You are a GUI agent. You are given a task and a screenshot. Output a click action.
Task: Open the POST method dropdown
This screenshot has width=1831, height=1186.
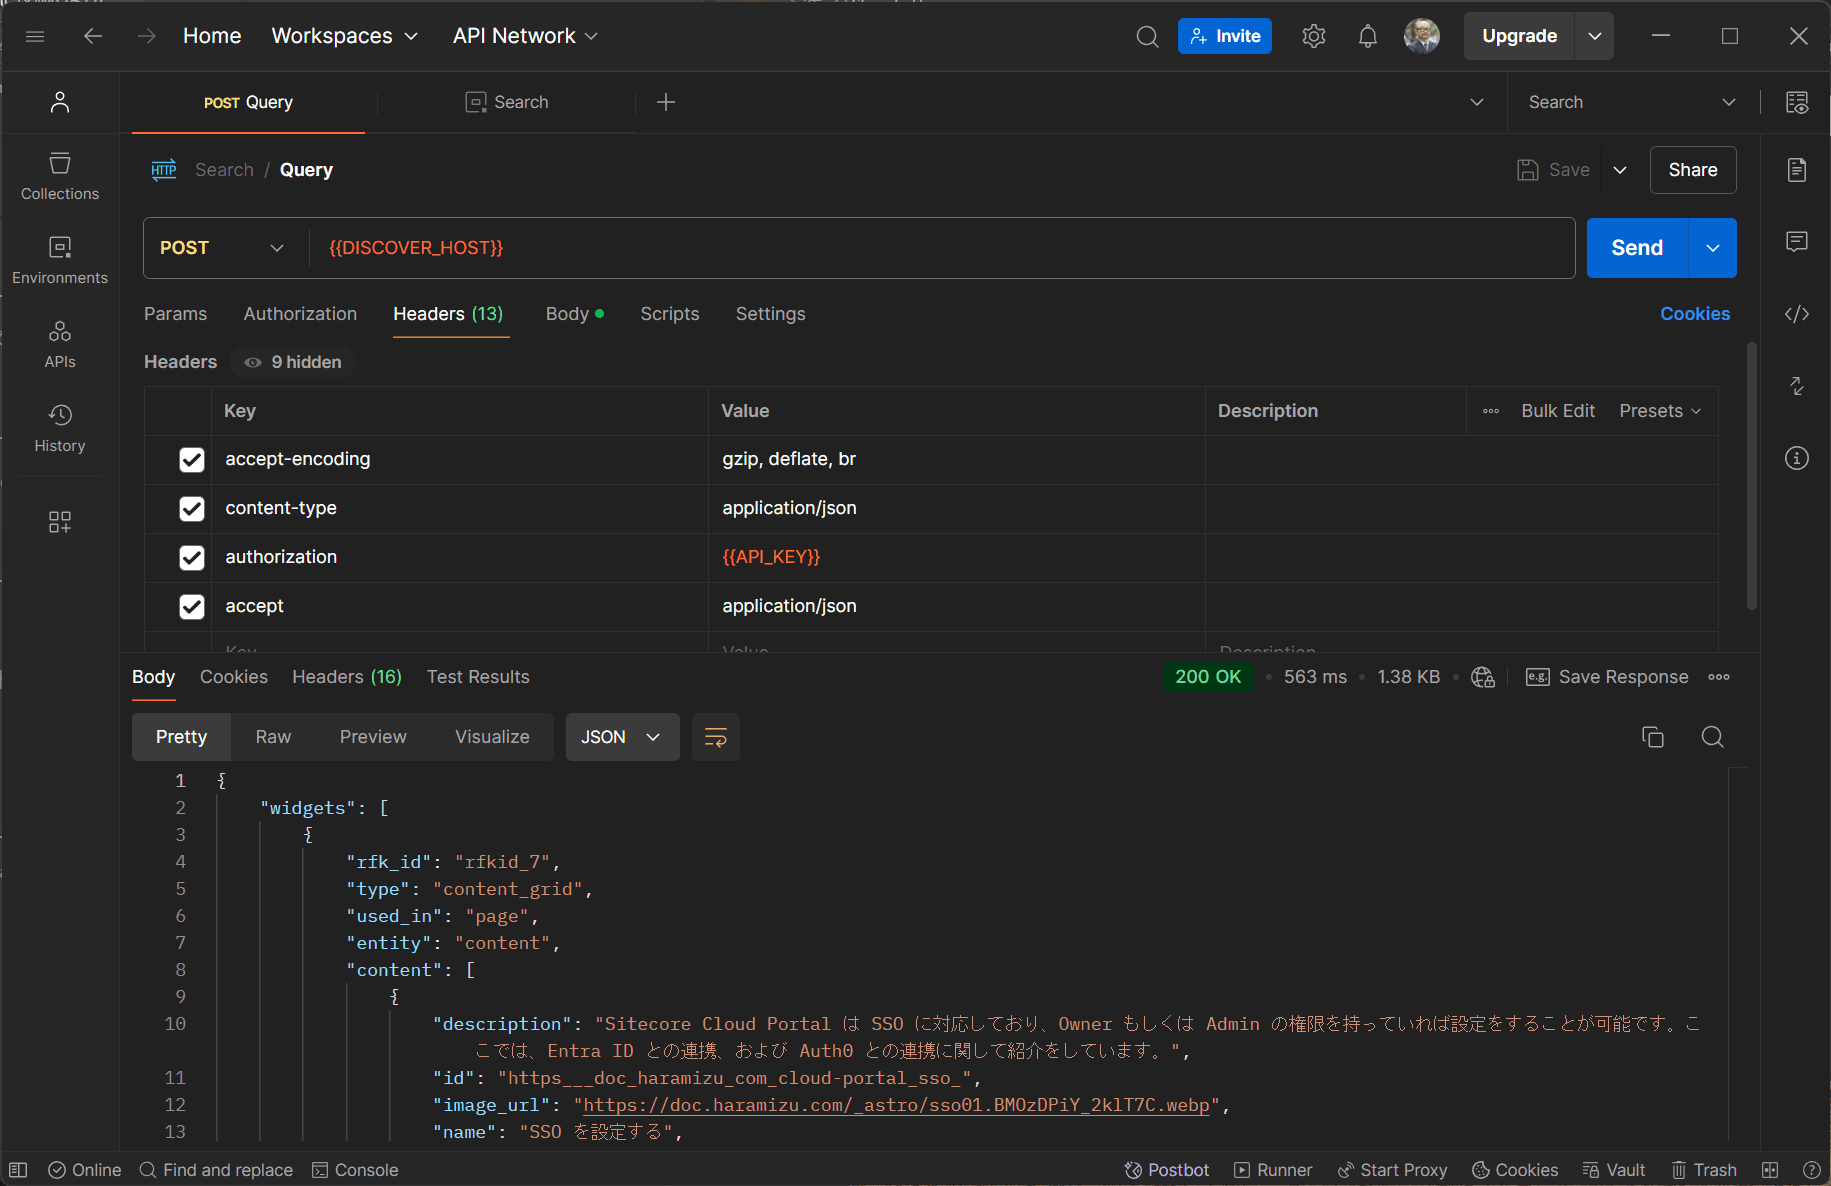222,248
